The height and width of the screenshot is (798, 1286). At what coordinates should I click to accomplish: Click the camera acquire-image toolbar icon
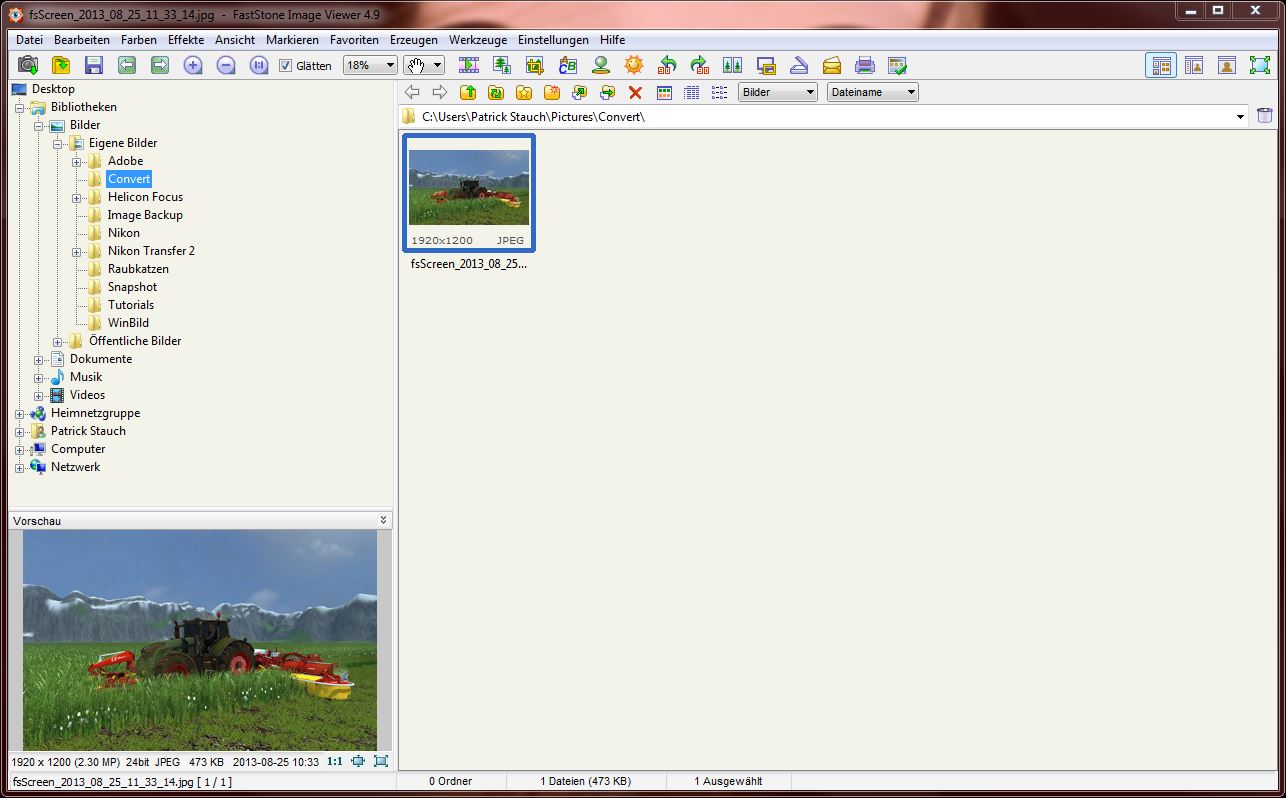coord(28,65)
